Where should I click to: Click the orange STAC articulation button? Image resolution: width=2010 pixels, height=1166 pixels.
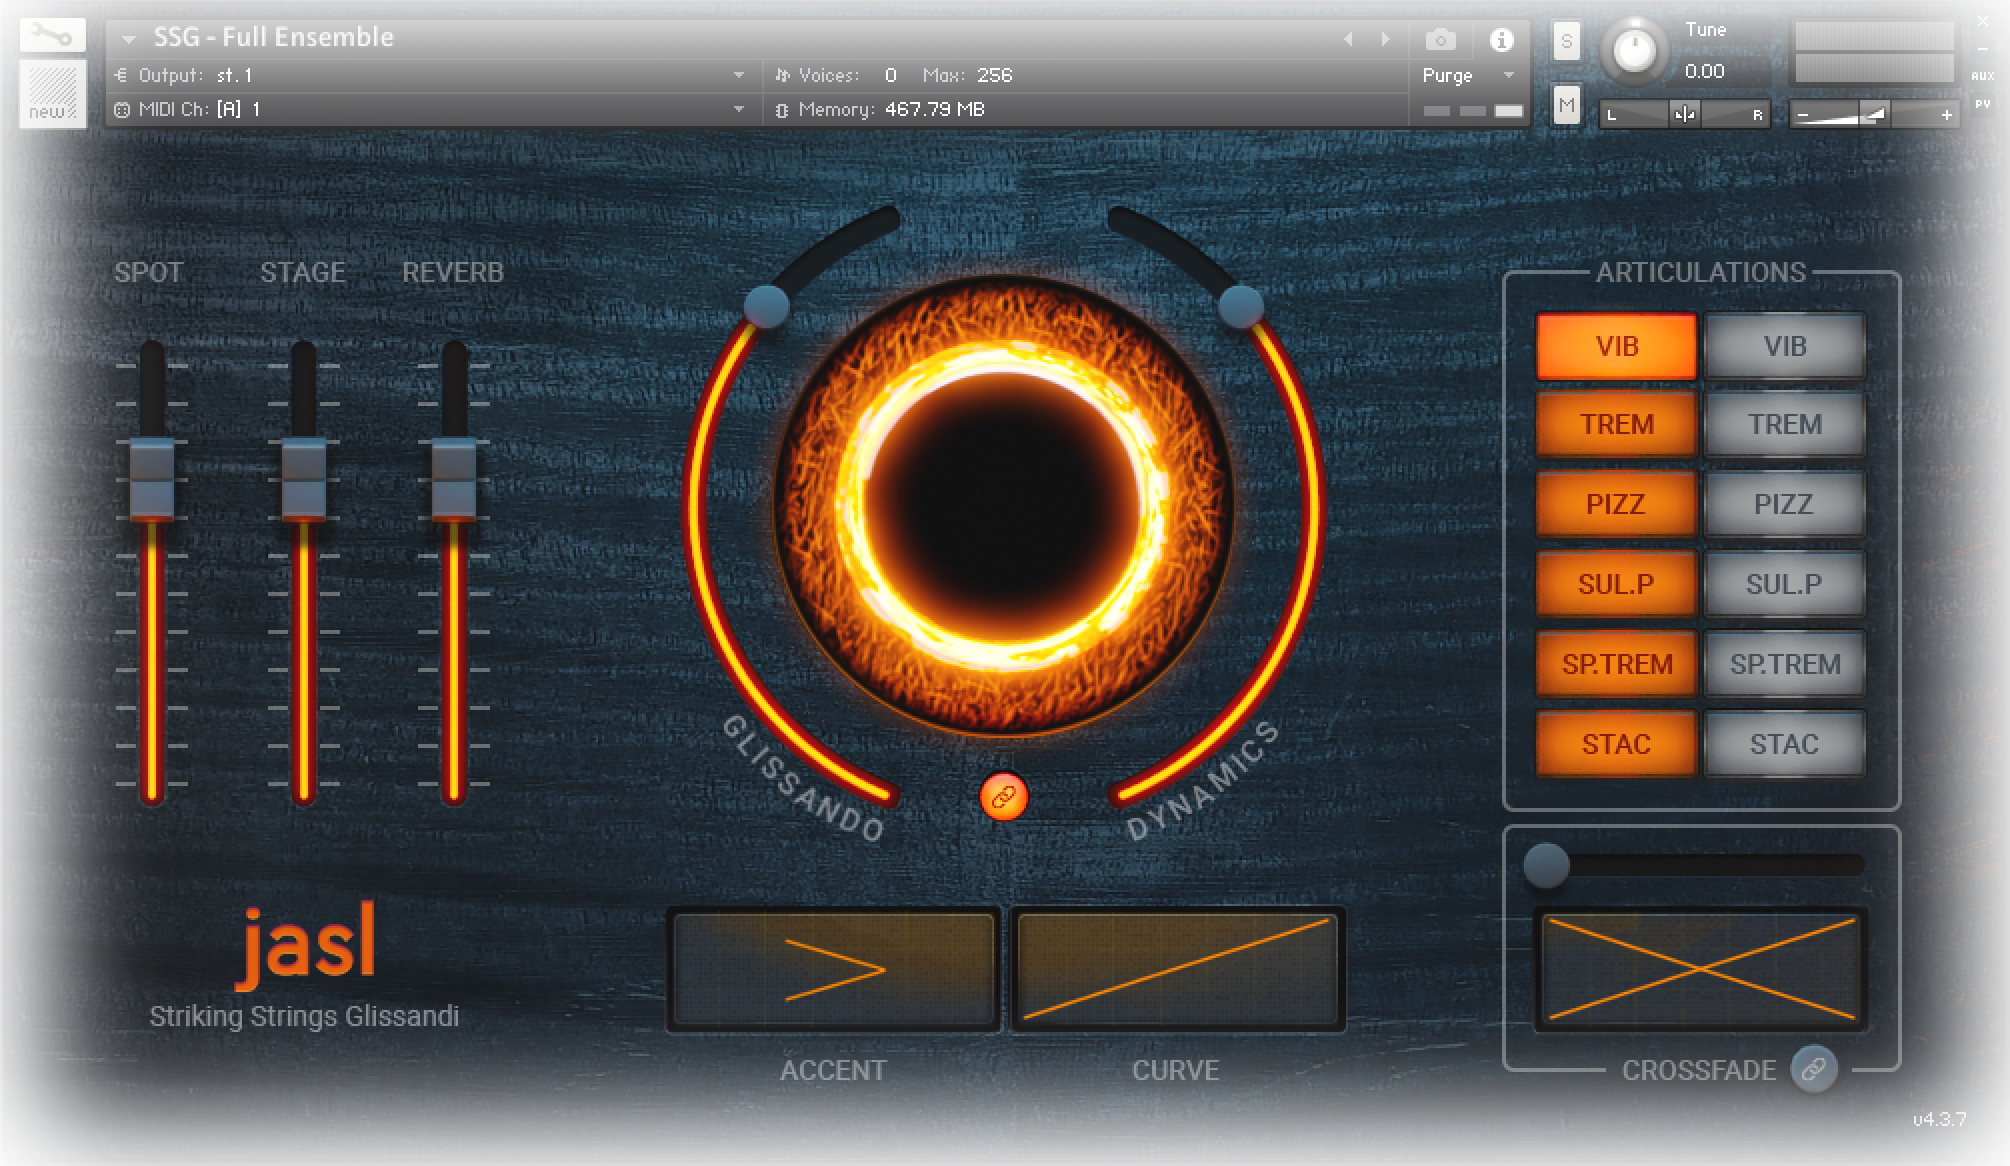pyautogui.click(x=1616, y=744)
